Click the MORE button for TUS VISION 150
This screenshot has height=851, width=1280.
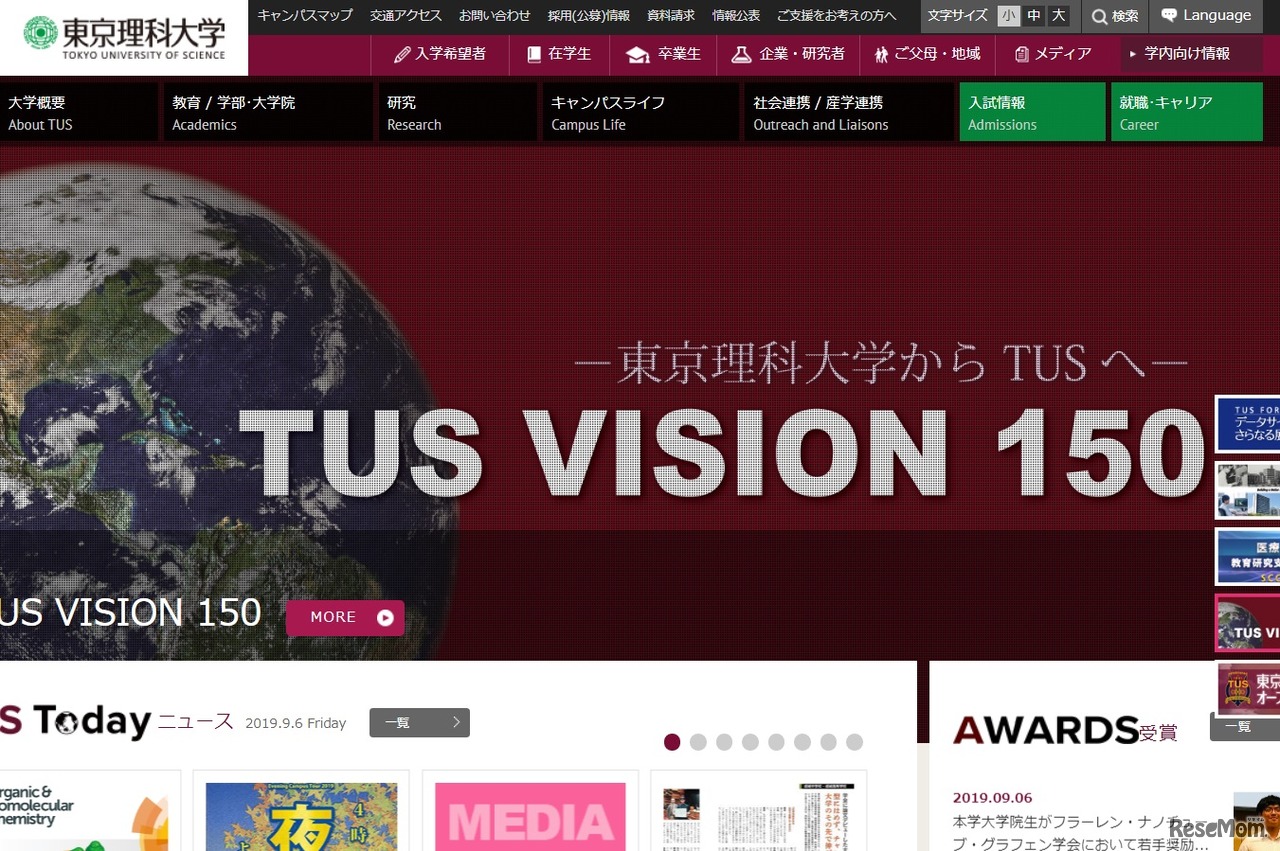[x=345, y=617]
